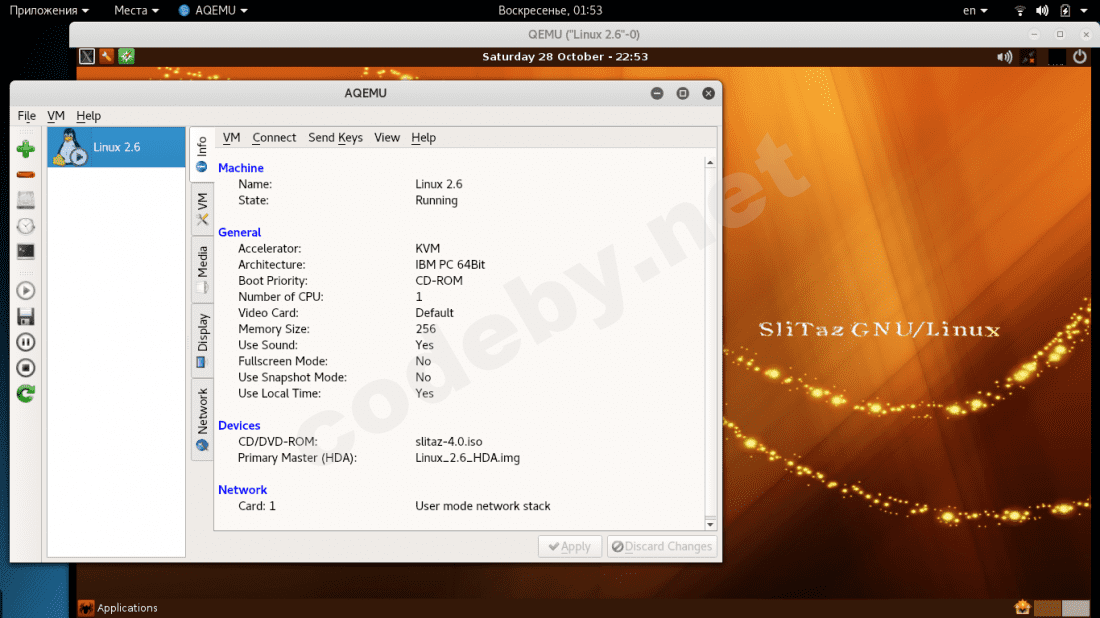1100x618 pixels.
Task: Click the Network section heading in info
Action: pyautogui.click(x=243, y=490)
